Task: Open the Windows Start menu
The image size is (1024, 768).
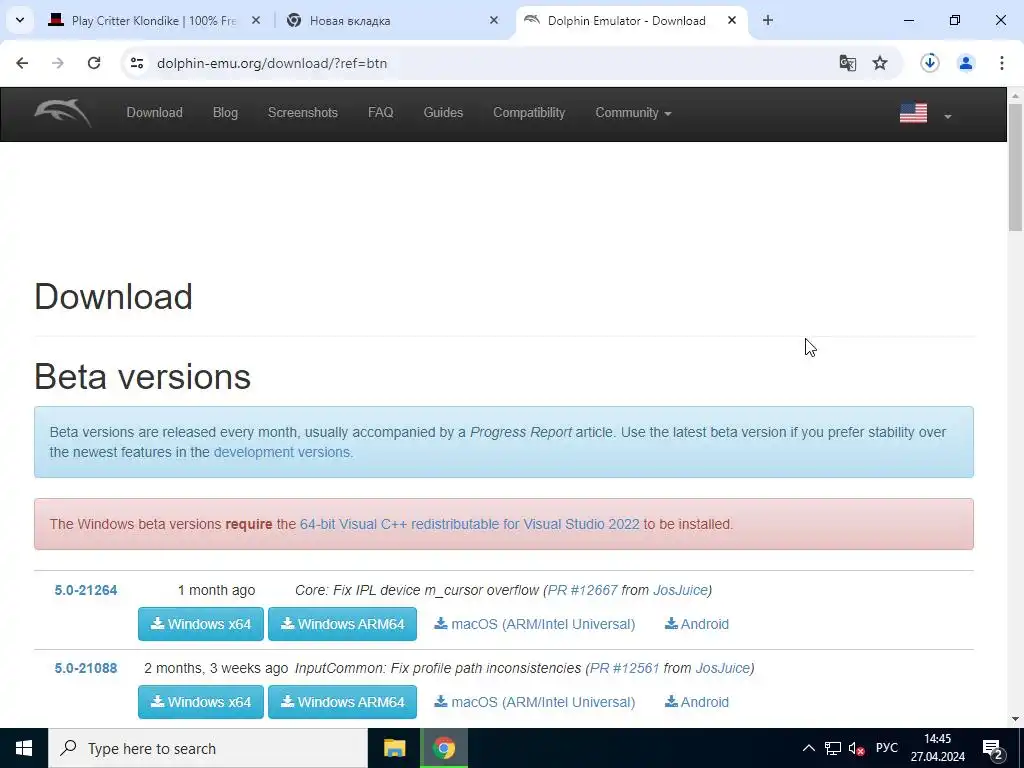Action: tap(24, 748)
